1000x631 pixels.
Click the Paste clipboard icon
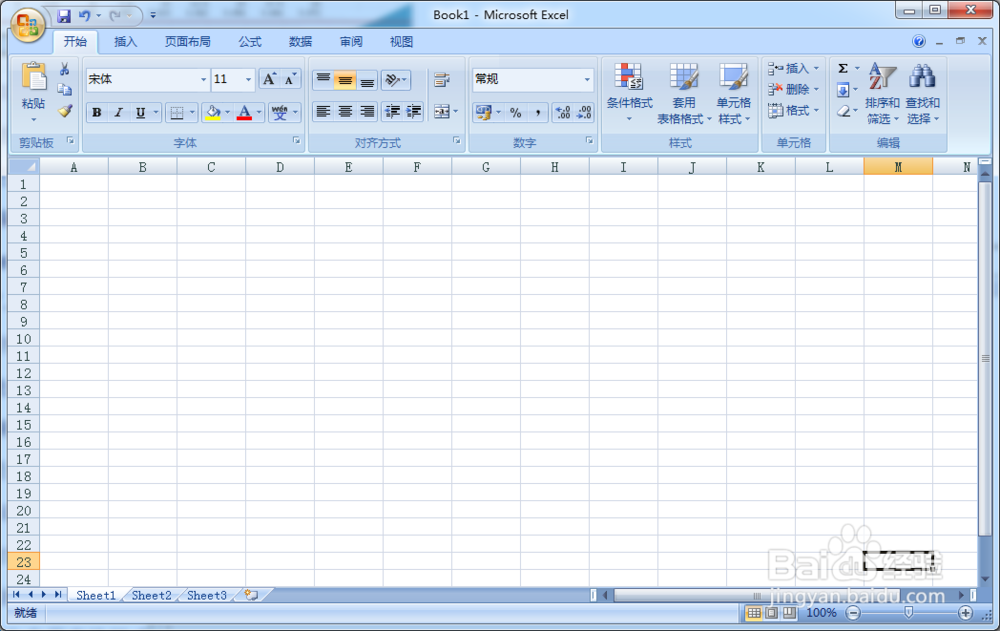[33, 78]
